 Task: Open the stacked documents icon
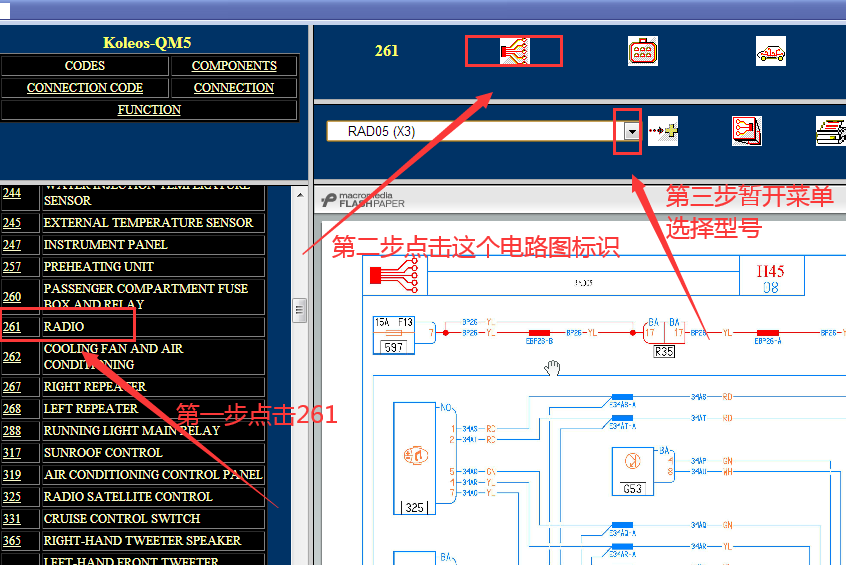coord(831,131)
